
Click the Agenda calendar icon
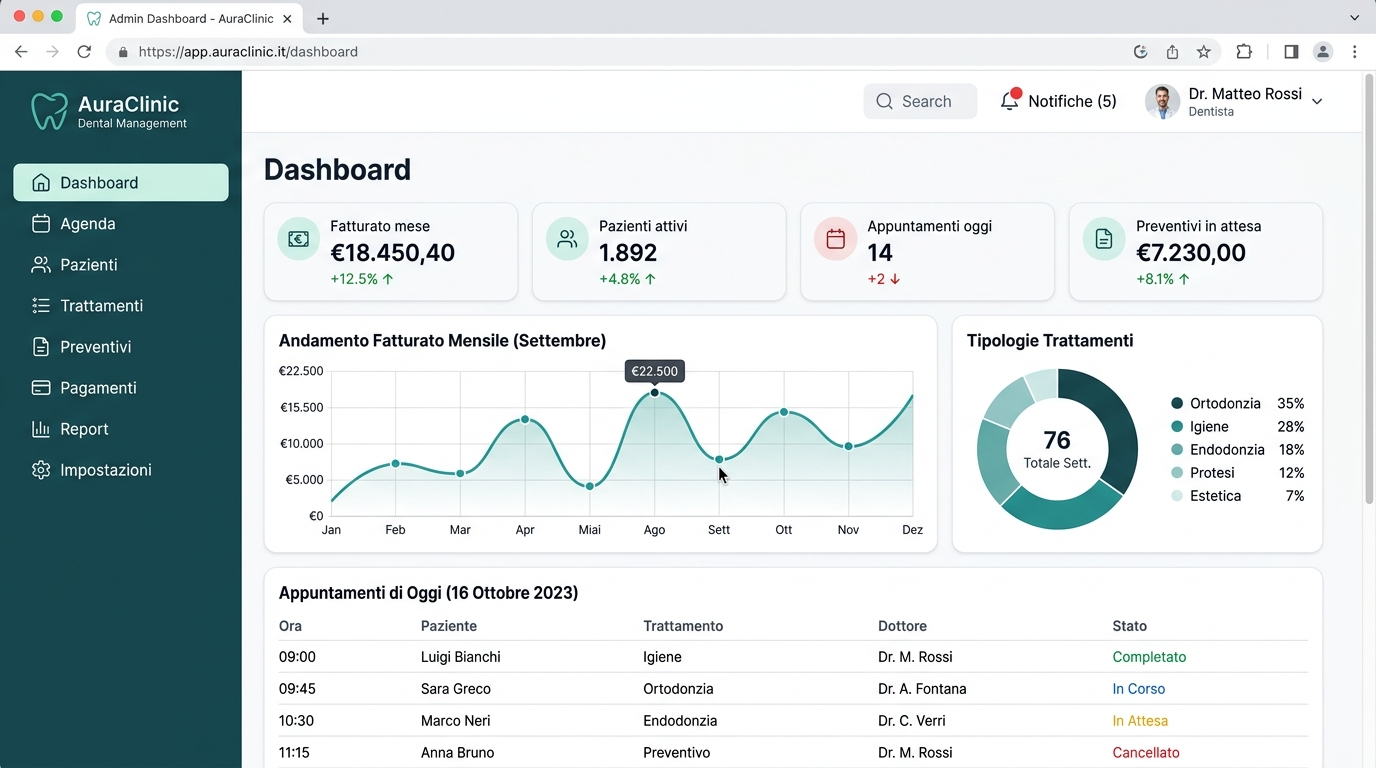tap(41, 224)
